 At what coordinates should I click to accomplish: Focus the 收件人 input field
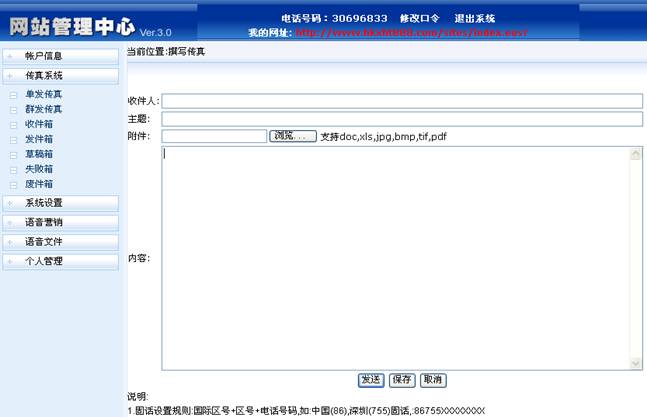point(401,101)
